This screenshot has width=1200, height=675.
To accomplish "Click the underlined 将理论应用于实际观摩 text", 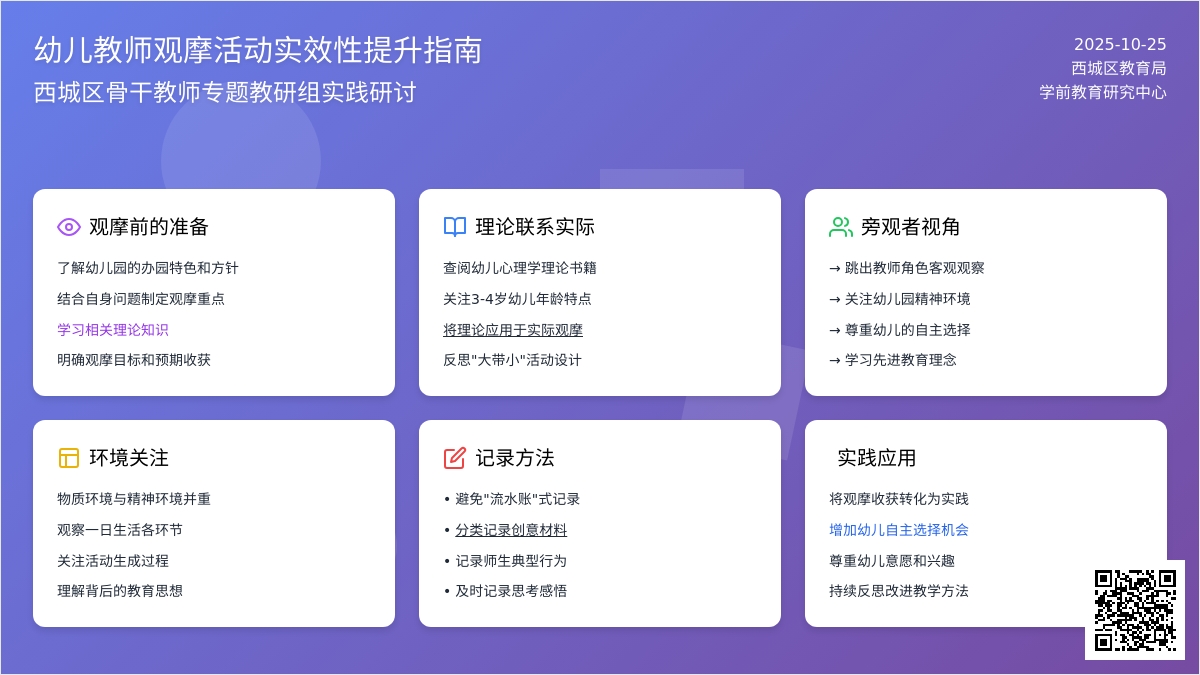I will 514,329.
